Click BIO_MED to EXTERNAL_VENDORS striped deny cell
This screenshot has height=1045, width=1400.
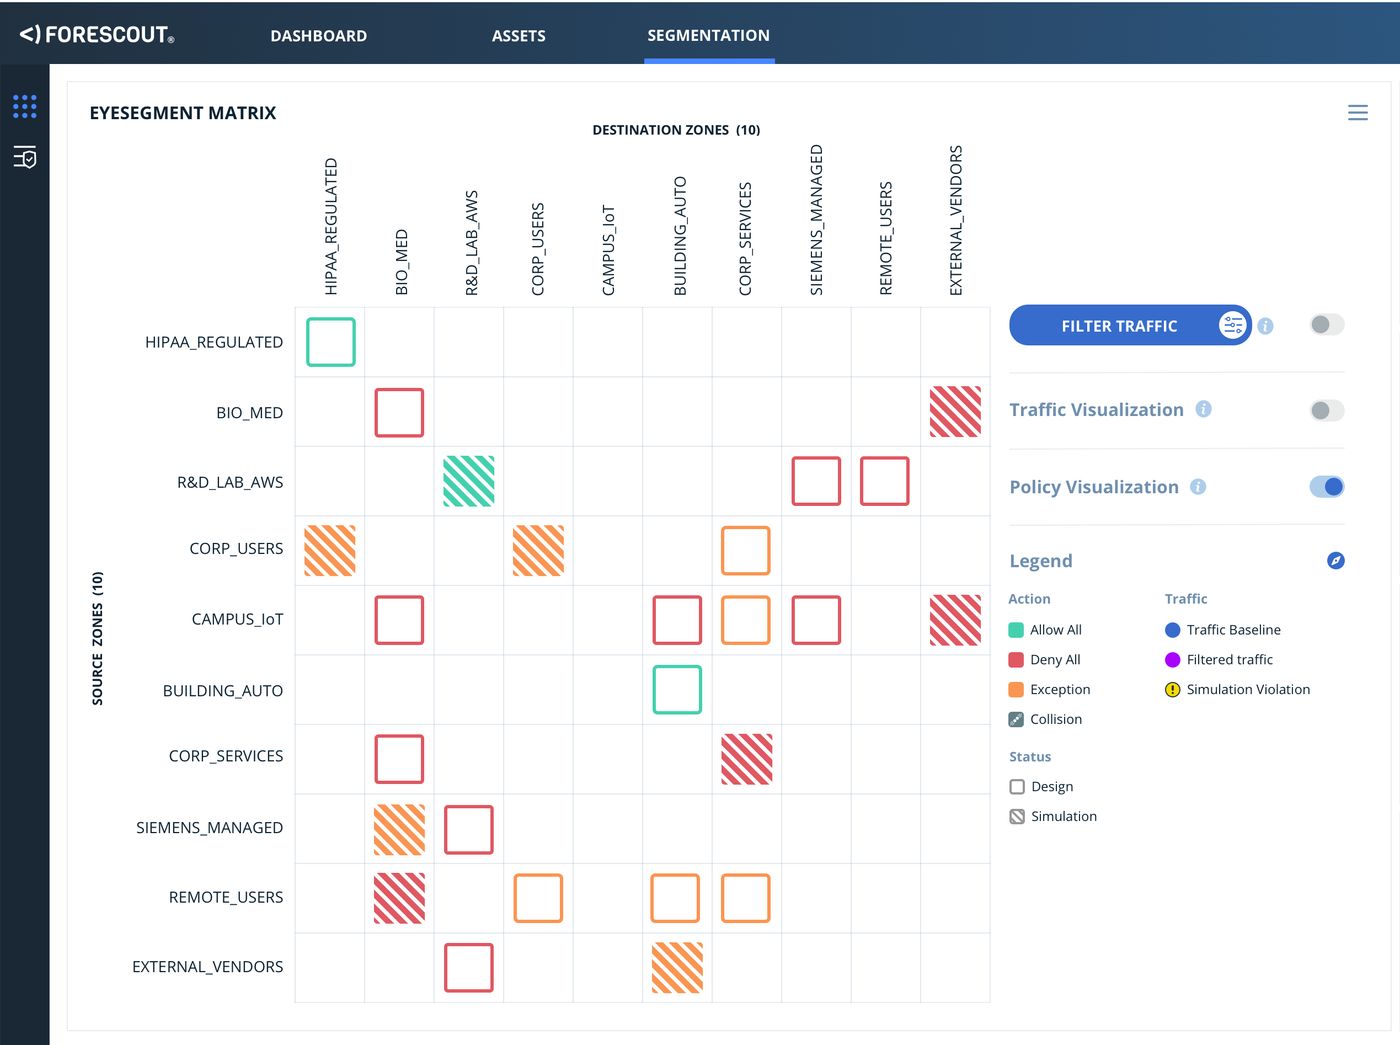[955, 412]
